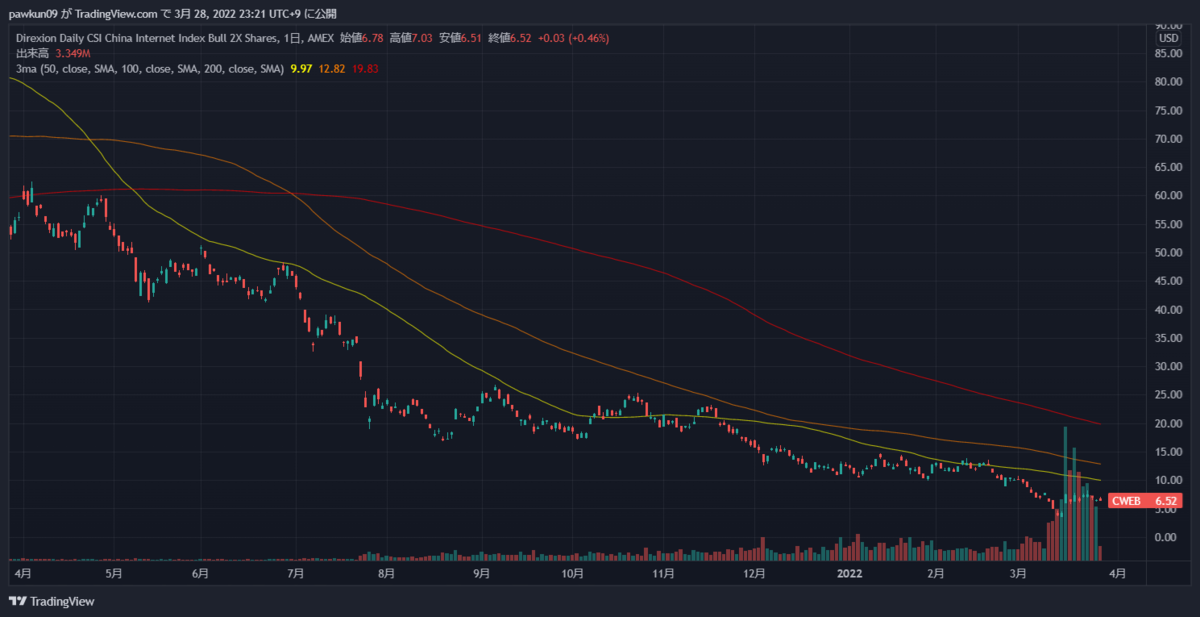The height and width of the screenshot is (617, 1200).
Task: Click the 8月 time axis label
Action: 386,574
